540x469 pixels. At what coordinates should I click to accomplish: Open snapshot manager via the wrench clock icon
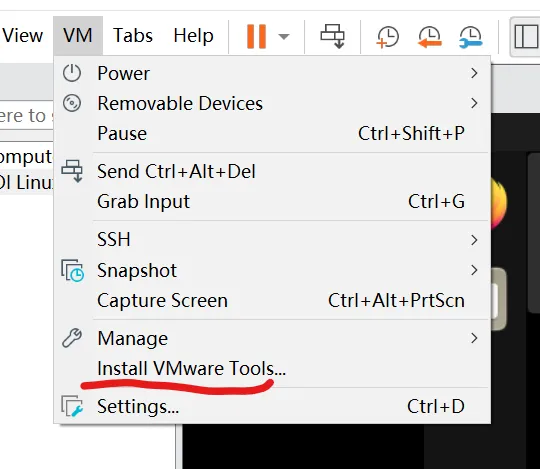click(x=470, y=37)
